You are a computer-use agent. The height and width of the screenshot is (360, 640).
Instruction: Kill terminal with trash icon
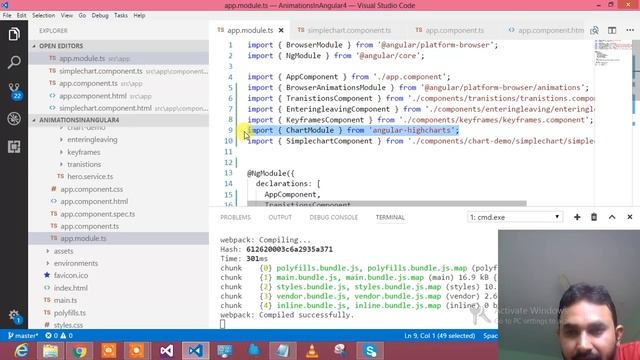(594, 217)
